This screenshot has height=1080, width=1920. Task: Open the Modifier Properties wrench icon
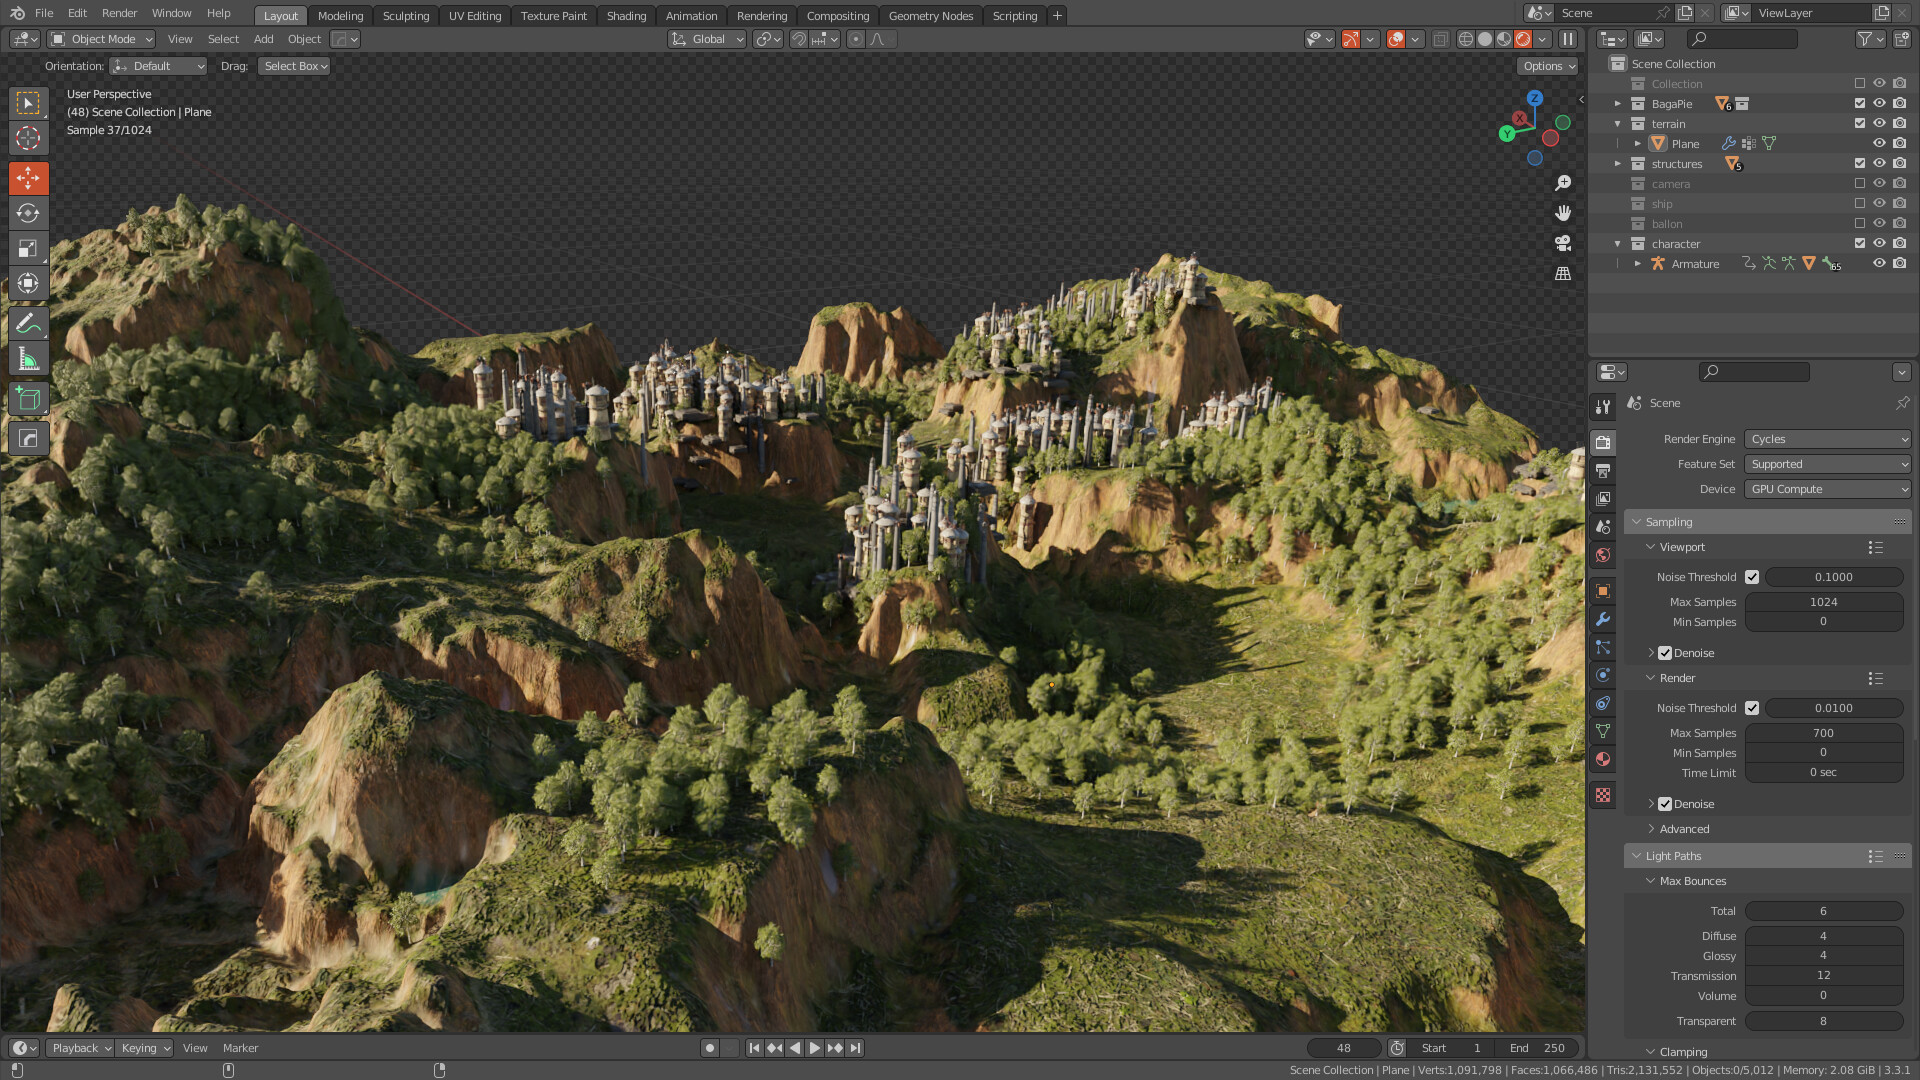pos(1603,619)
